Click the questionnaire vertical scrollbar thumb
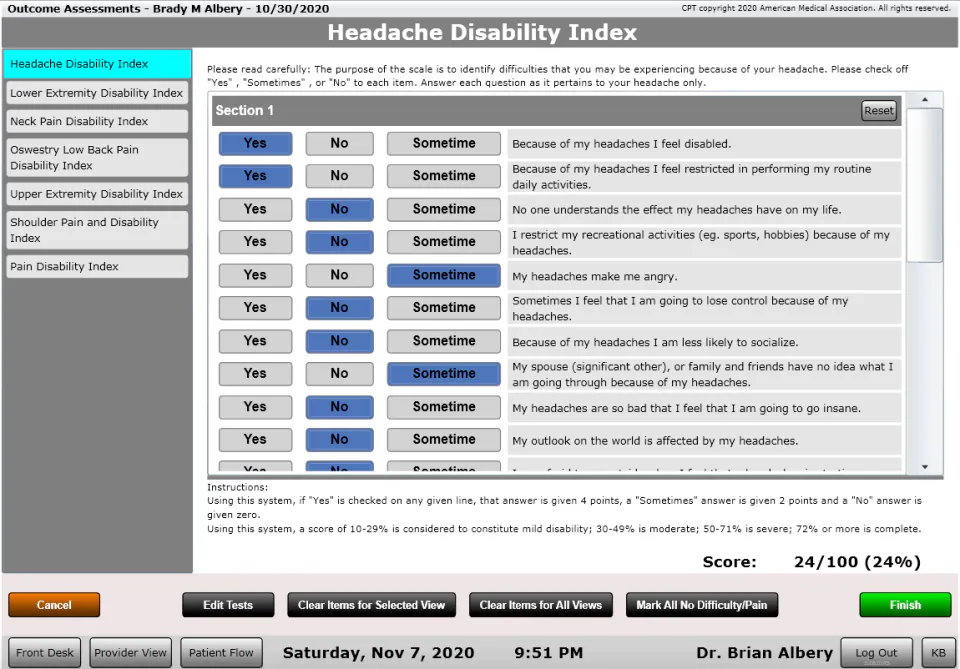Screen dimensions: 960x669 924,185
